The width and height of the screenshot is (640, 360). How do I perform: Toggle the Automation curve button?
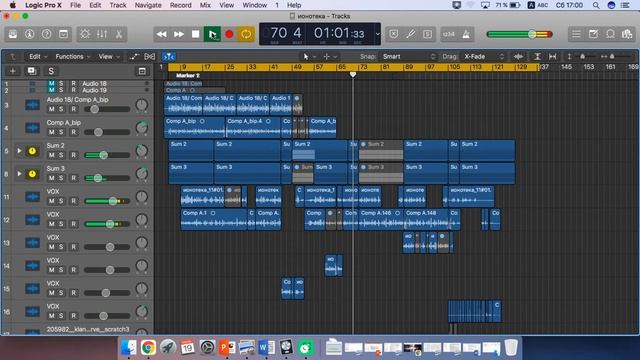[134, 57]
